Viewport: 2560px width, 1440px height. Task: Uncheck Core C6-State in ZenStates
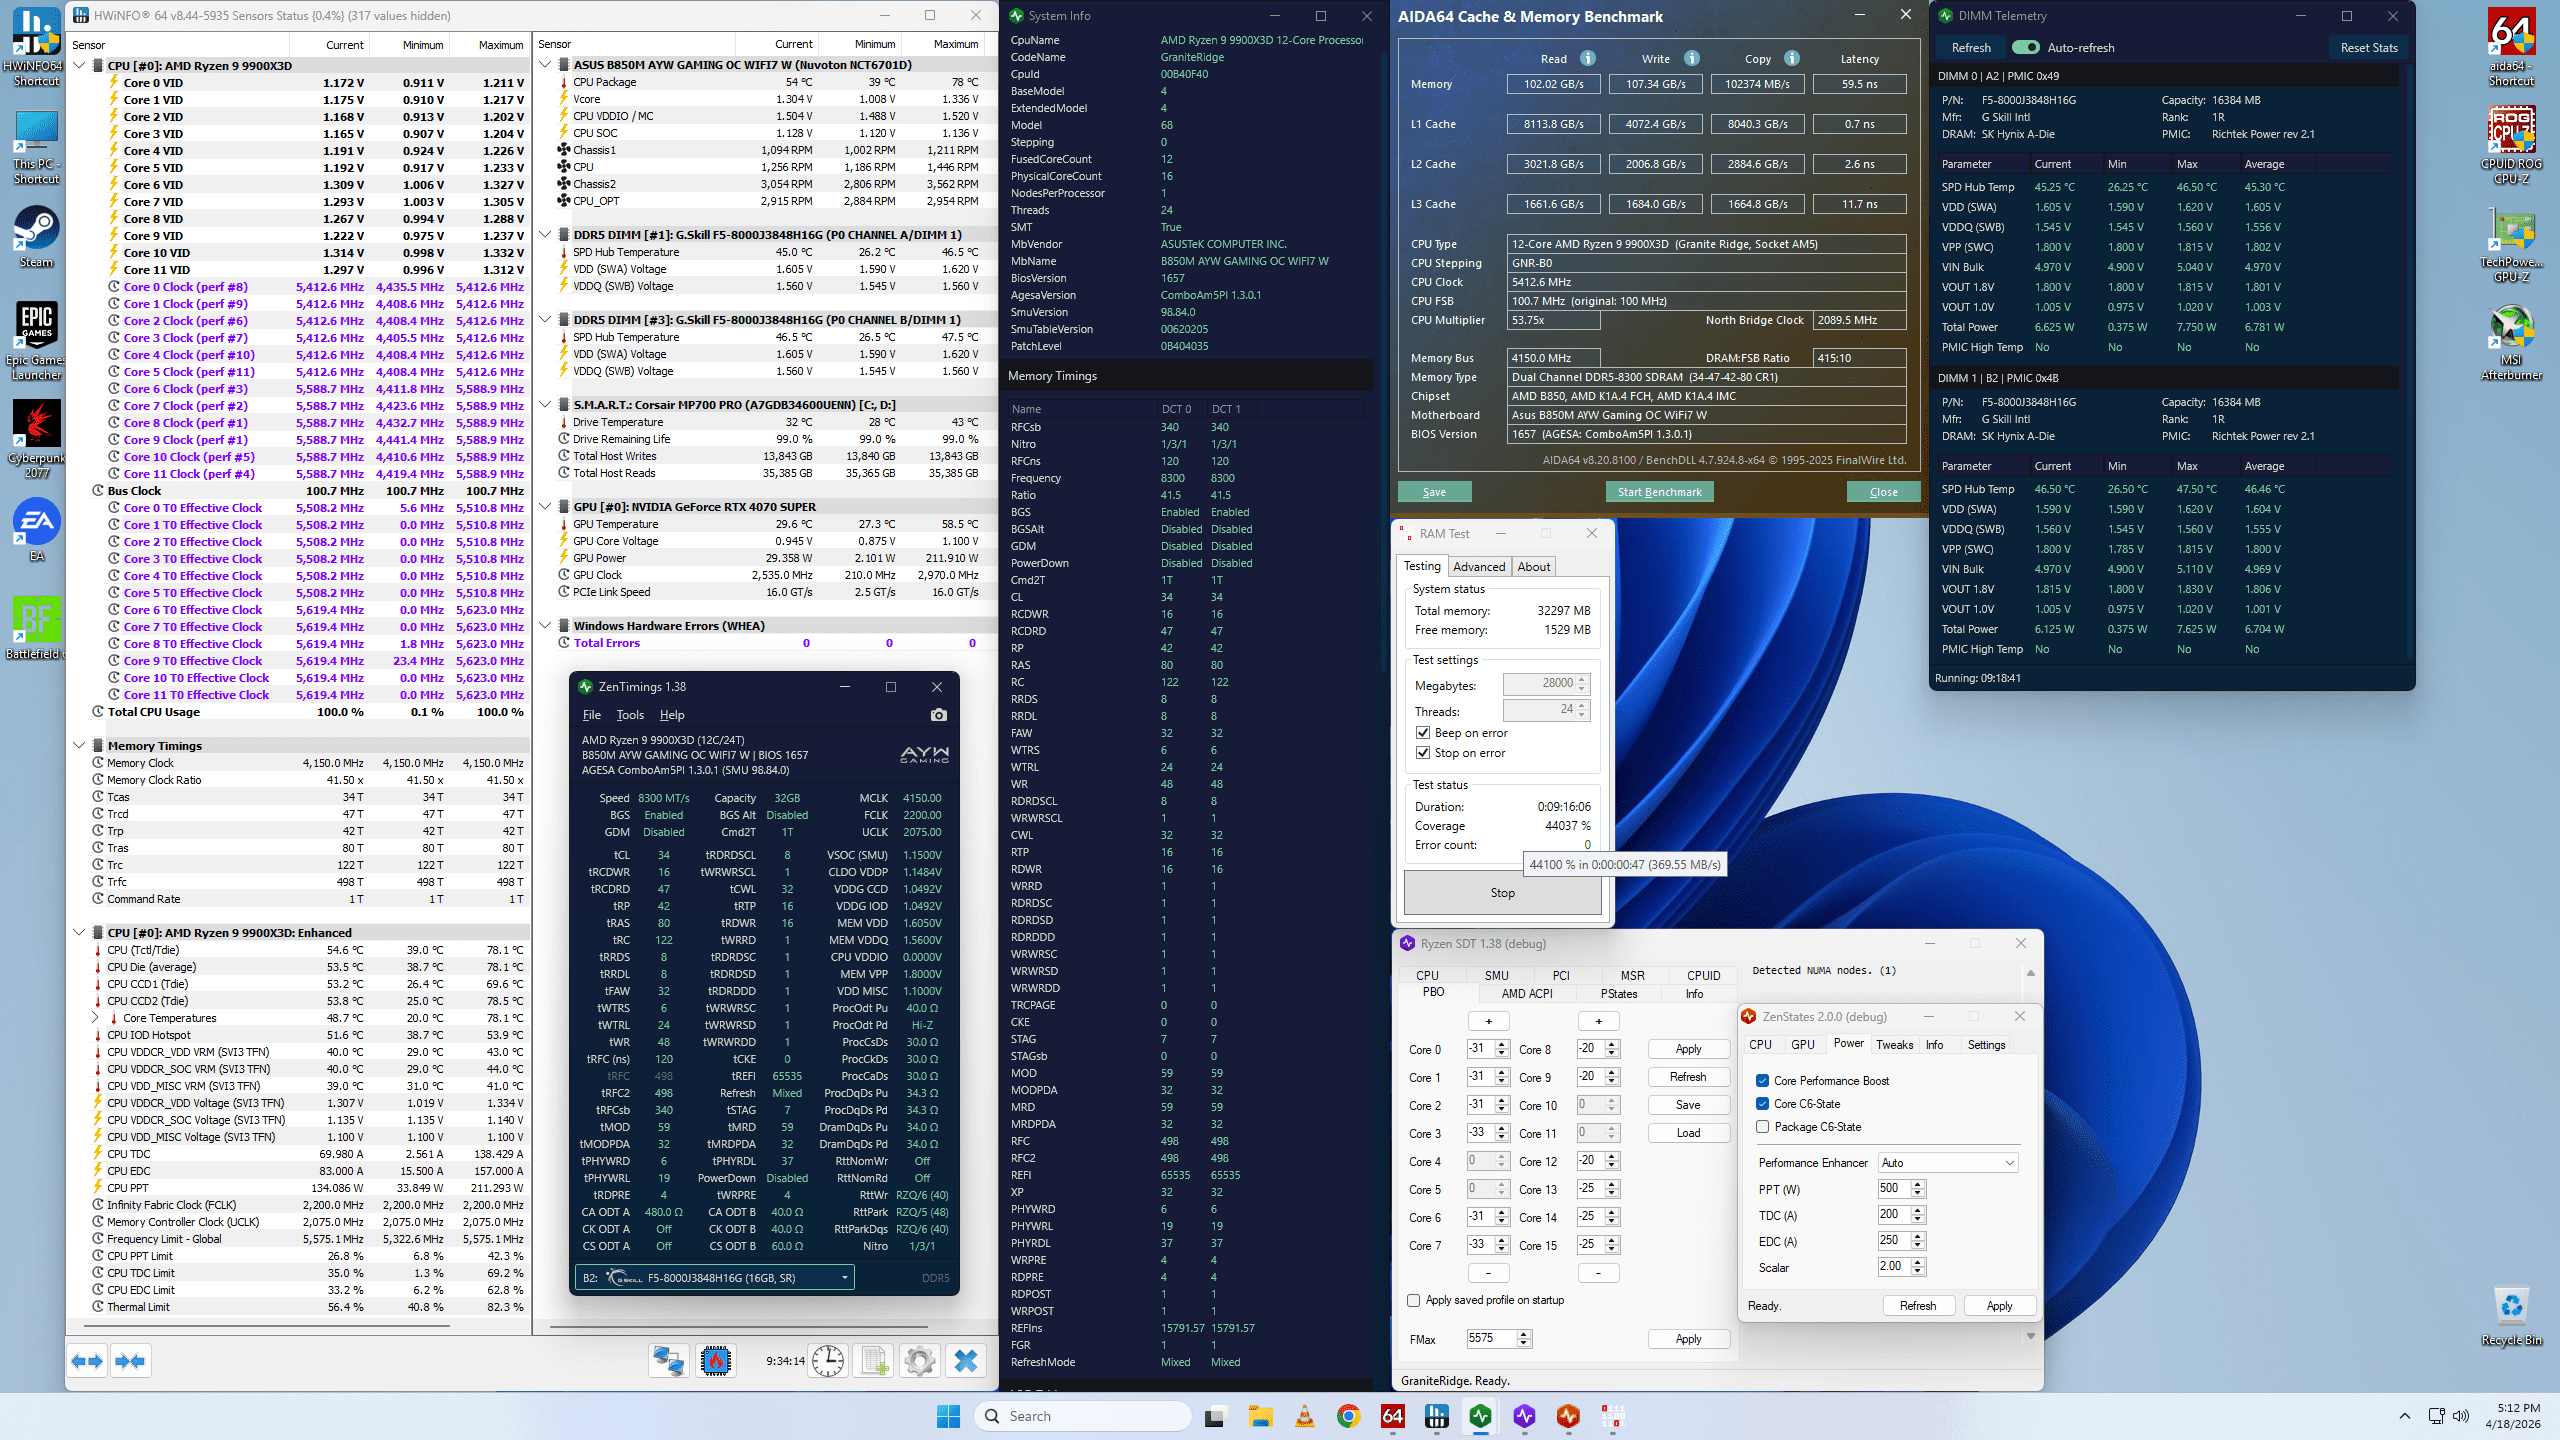point(1762,1104)
